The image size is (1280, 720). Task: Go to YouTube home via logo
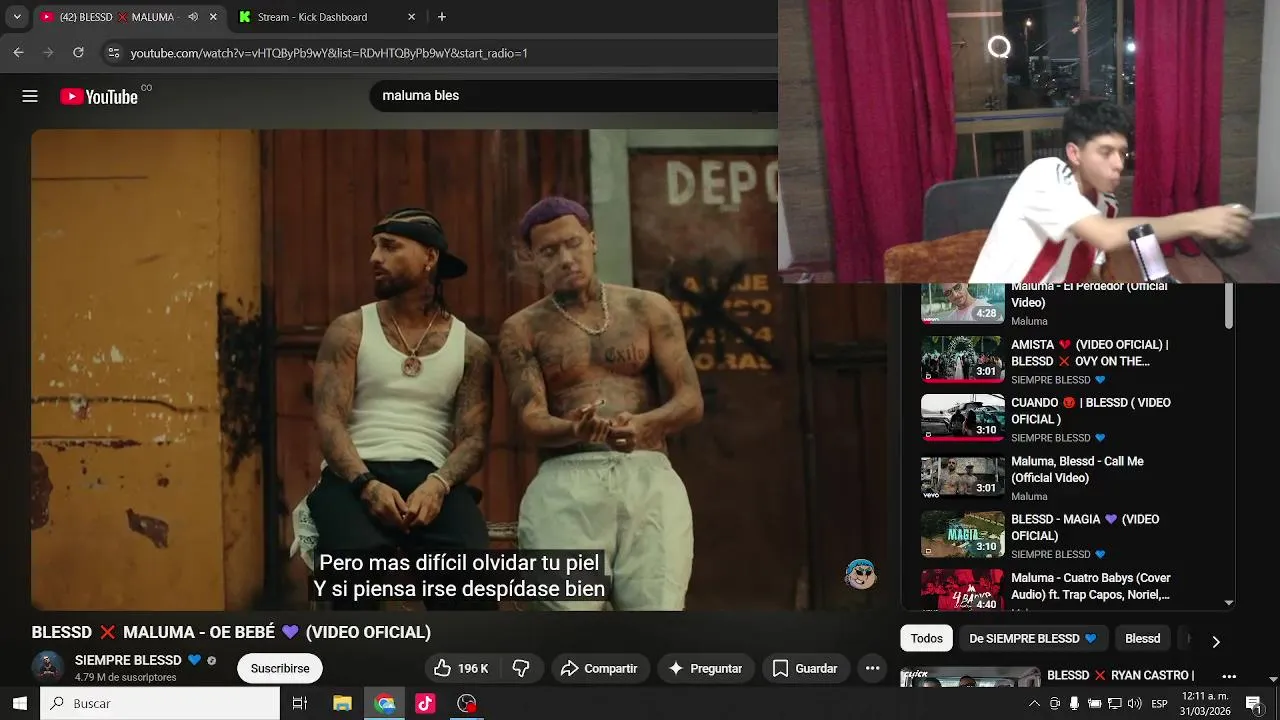pyautogui.click(x=99, y=96)
